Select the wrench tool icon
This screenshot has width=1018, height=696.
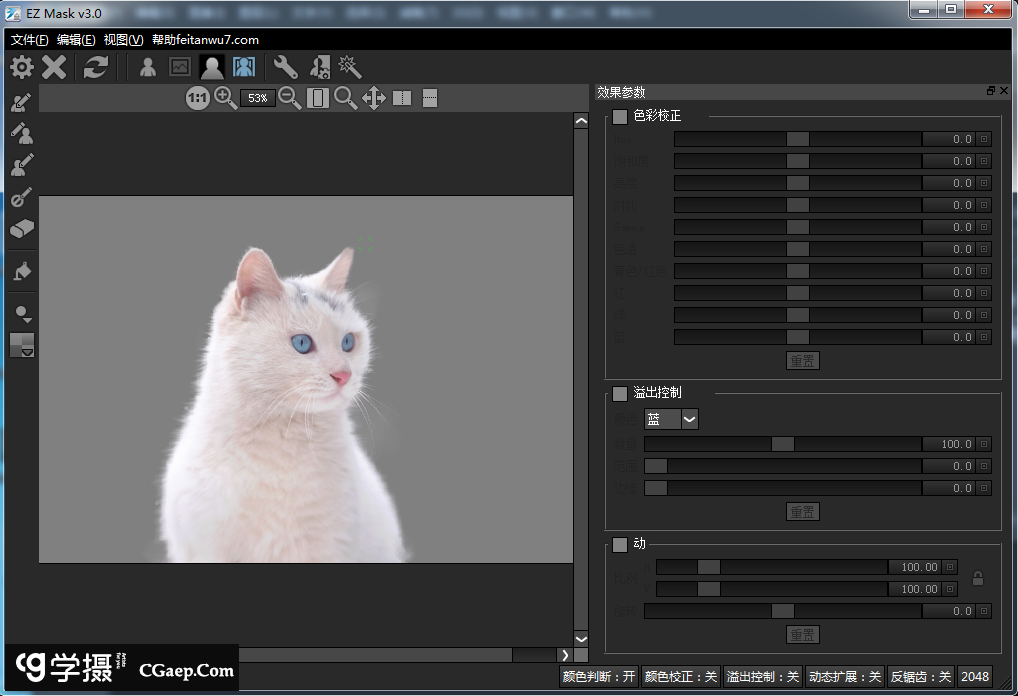tap(286, 67)
